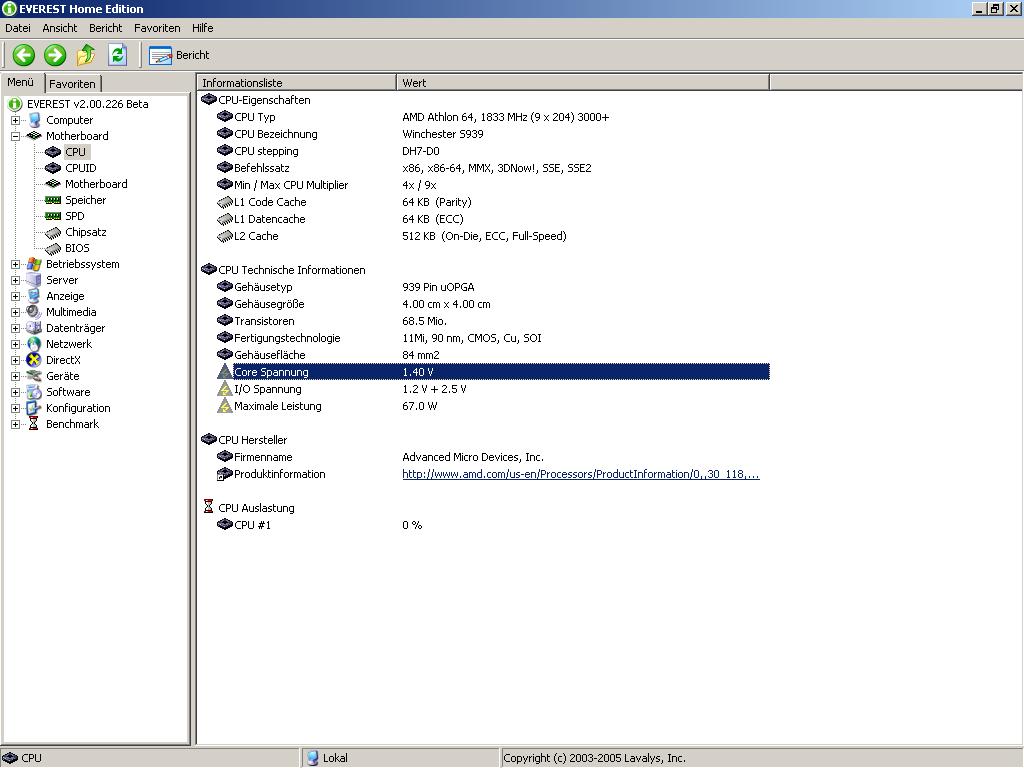1024x768 pixels.
Task: Click the Multimedia speaker icon in tree
Action: tap(34, 312)
